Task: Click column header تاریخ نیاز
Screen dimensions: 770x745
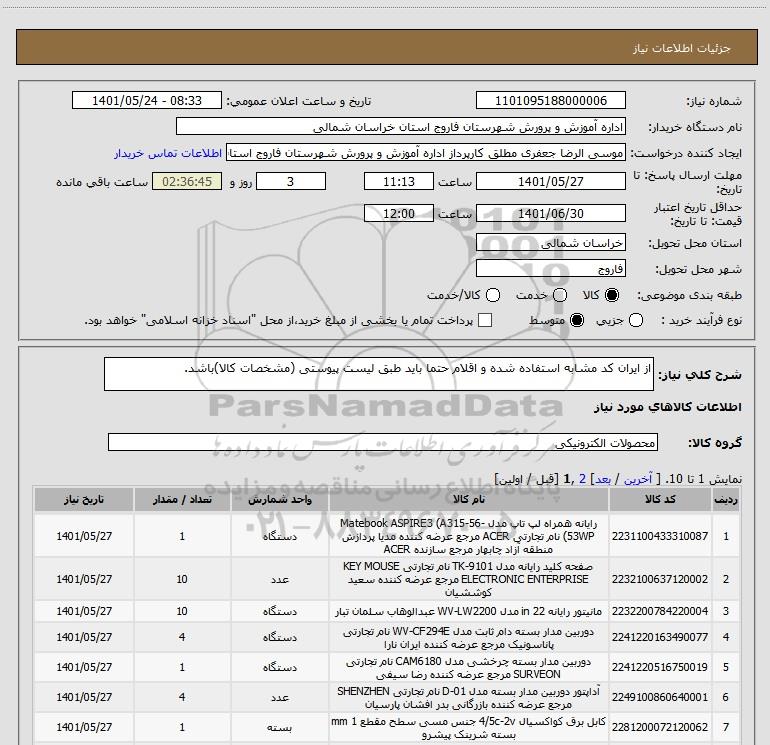Action: (84, 499)
